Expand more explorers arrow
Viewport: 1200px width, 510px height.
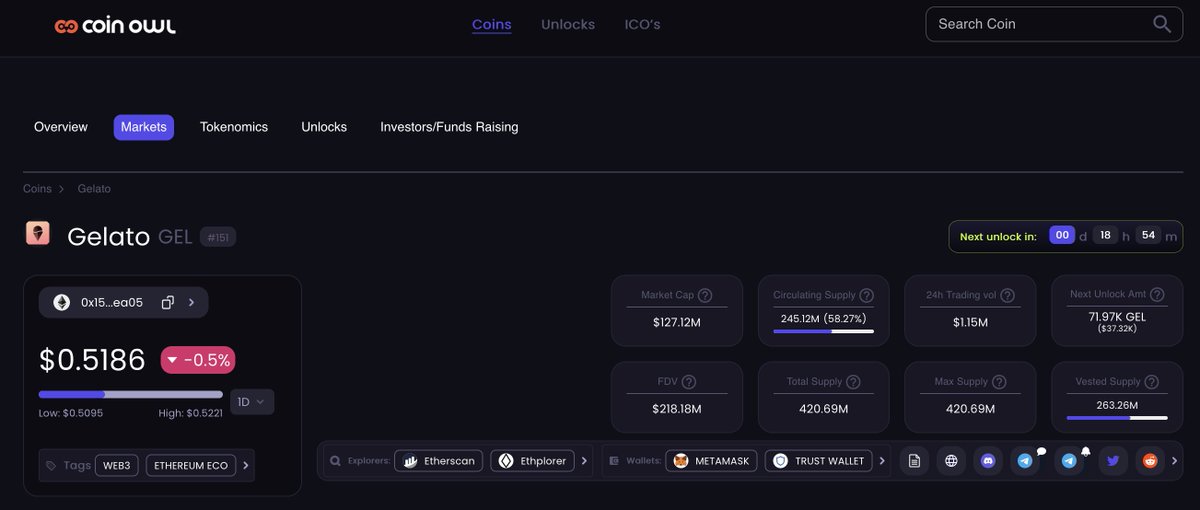[585, 461]
